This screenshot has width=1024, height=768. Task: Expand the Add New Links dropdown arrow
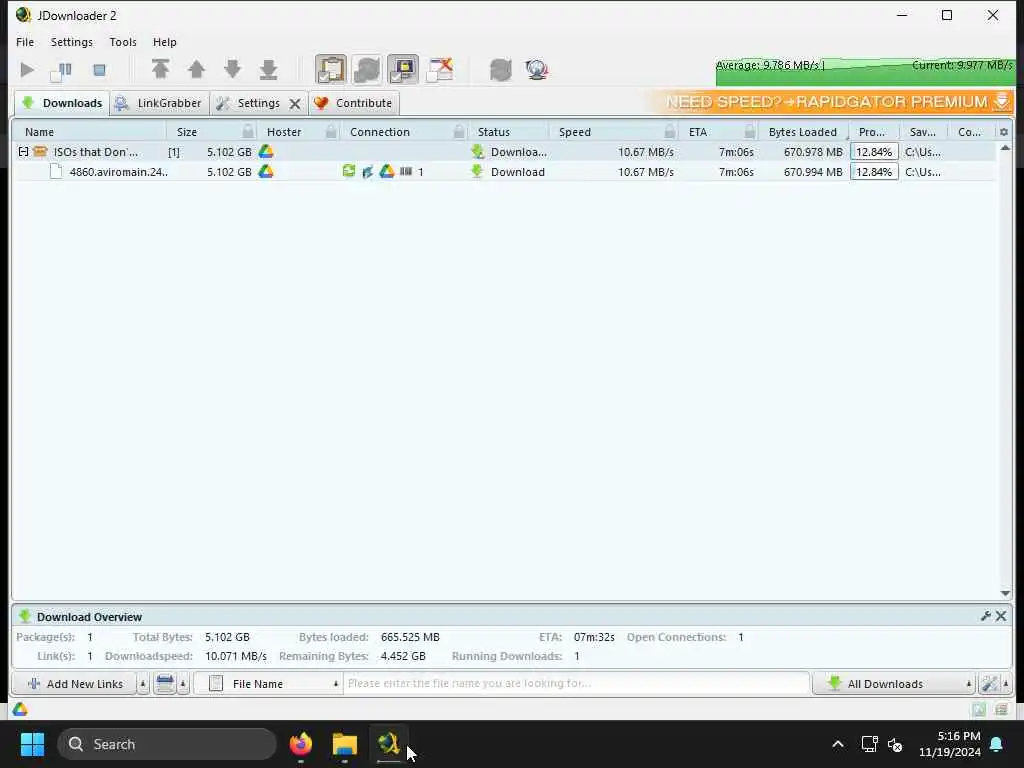143,684
